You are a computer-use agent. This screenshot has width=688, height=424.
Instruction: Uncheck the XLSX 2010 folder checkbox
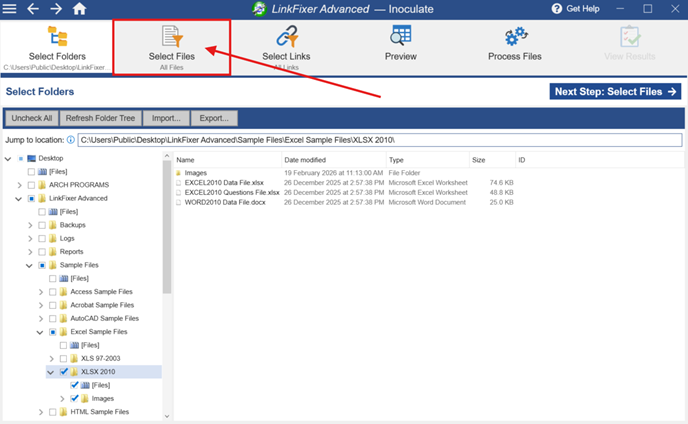[x=64, y=372]
